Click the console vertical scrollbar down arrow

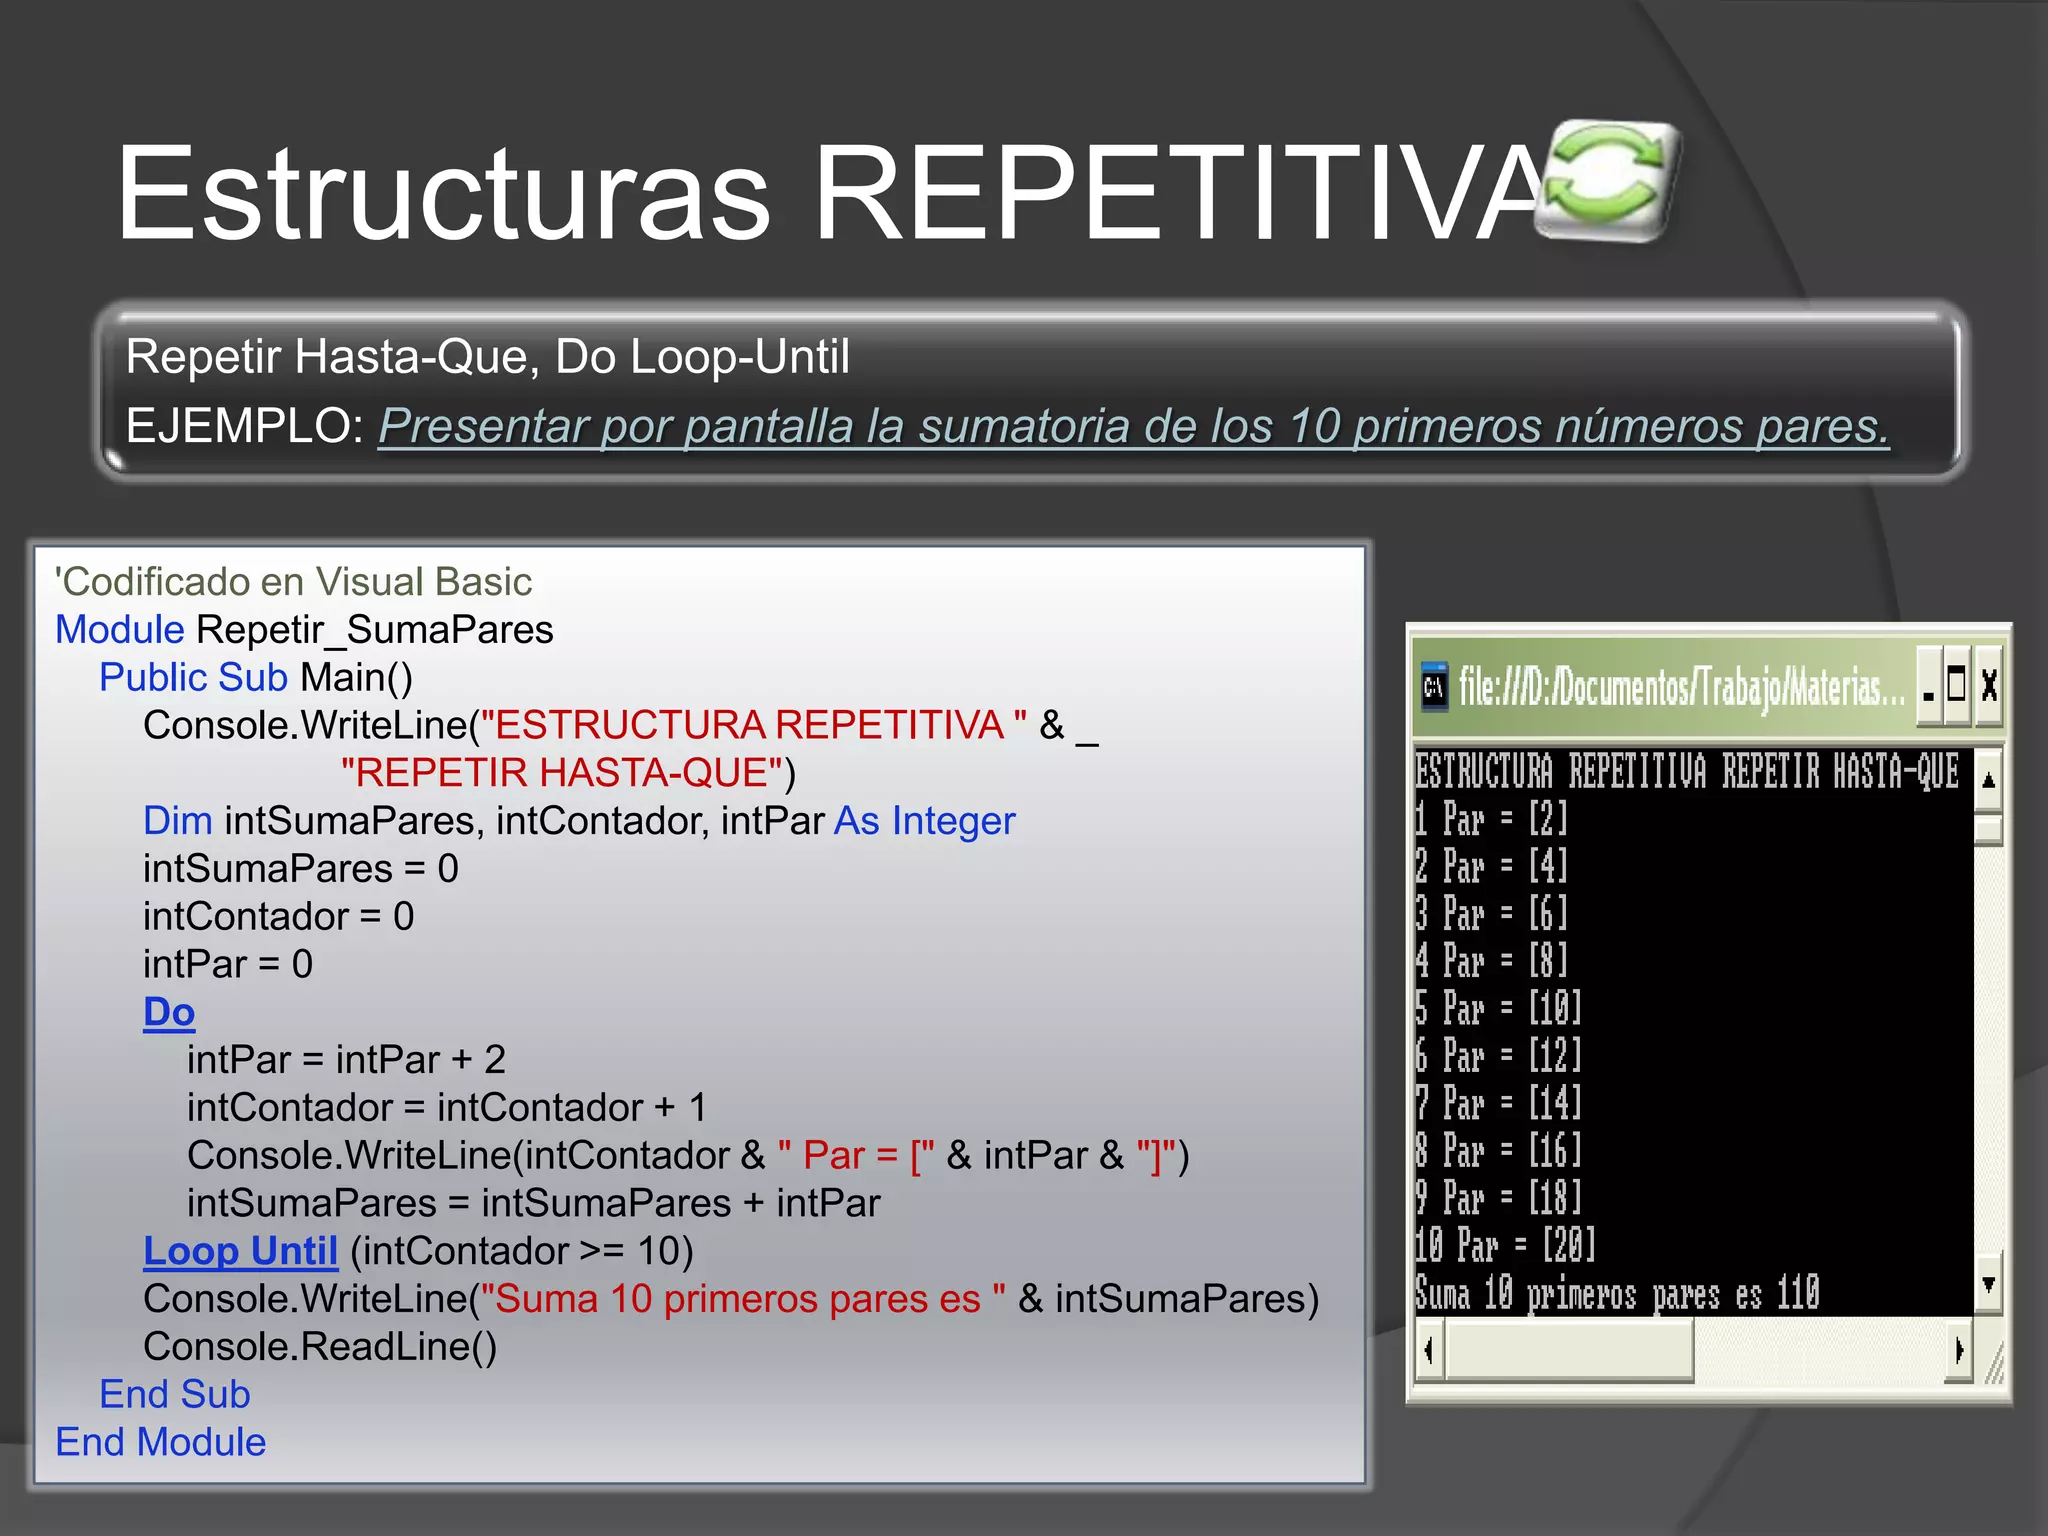(1988, 1283)
